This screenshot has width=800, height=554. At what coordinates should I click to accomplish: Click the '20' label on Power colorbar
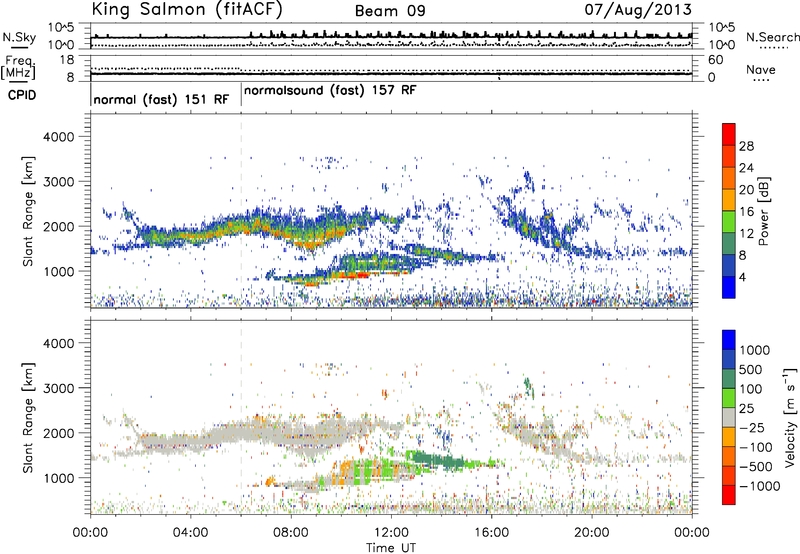click(746, 190)
